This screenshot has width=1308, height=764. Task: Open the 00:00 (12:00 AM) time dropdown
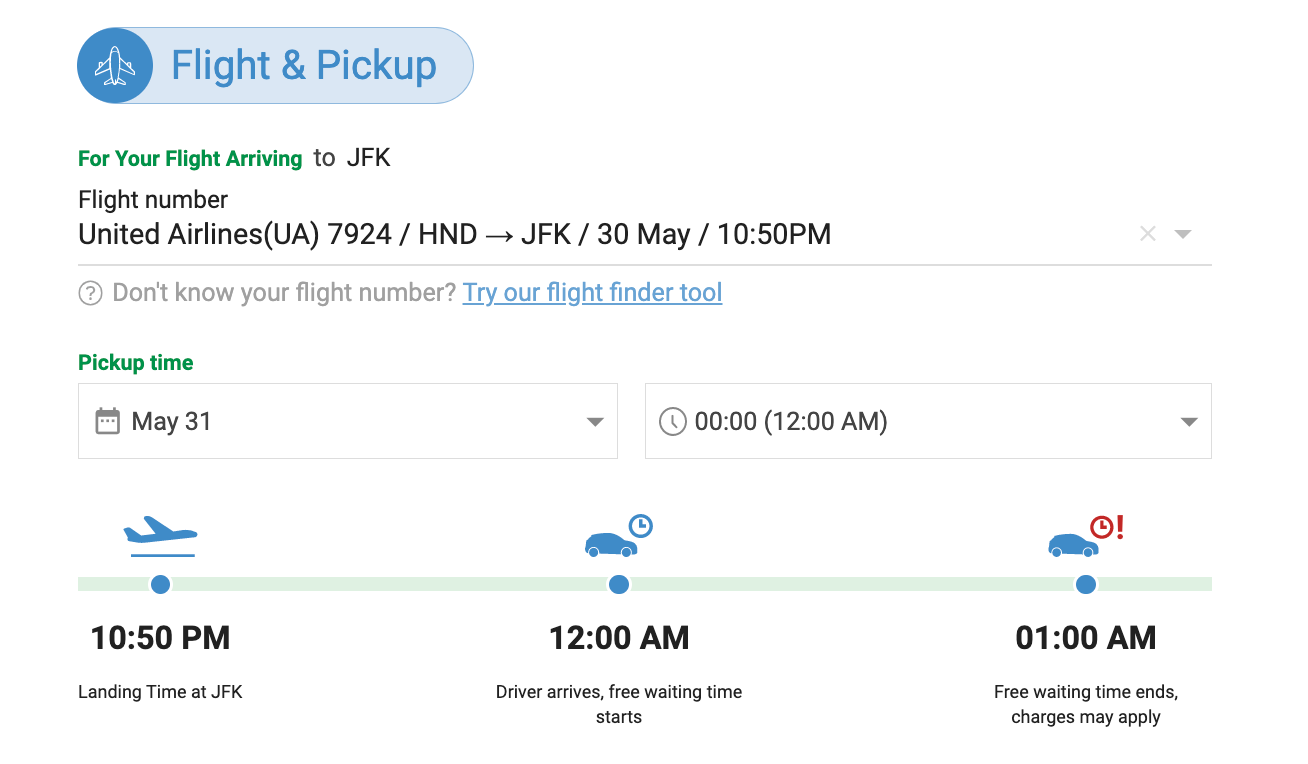[928, 421]
